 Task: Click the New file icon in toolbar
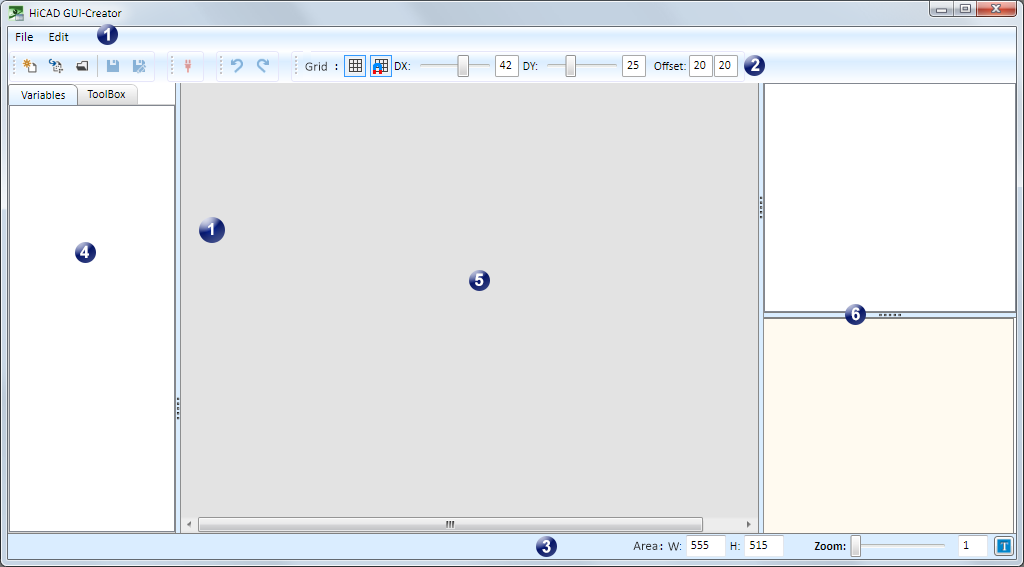click(30, 66)
